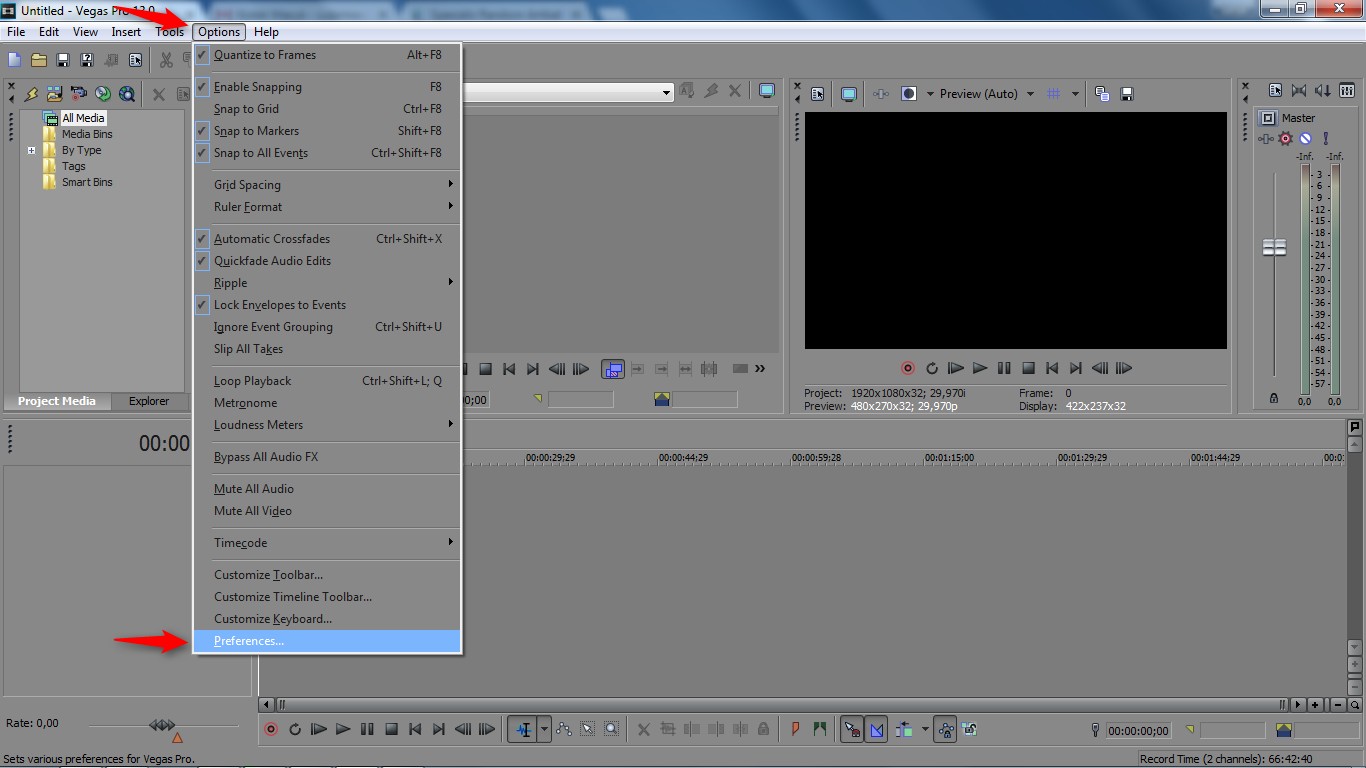Extract audio from CD
Screen dimensions: 1366x768
click(102, 93)
